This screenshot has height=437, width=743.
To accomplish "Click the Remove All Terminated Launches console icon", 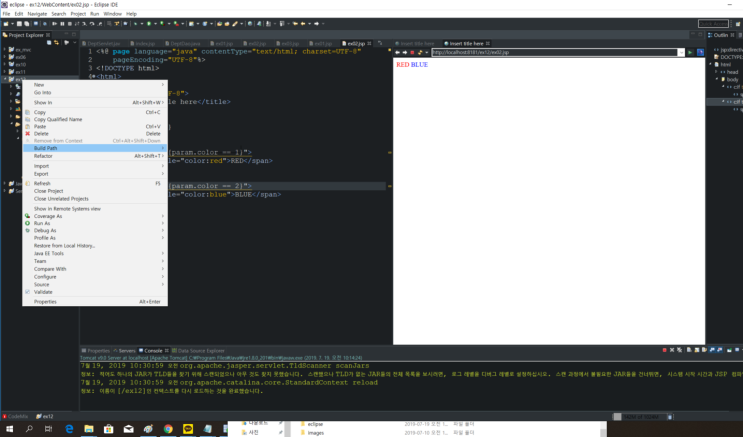I will click(x=680, y=350).
